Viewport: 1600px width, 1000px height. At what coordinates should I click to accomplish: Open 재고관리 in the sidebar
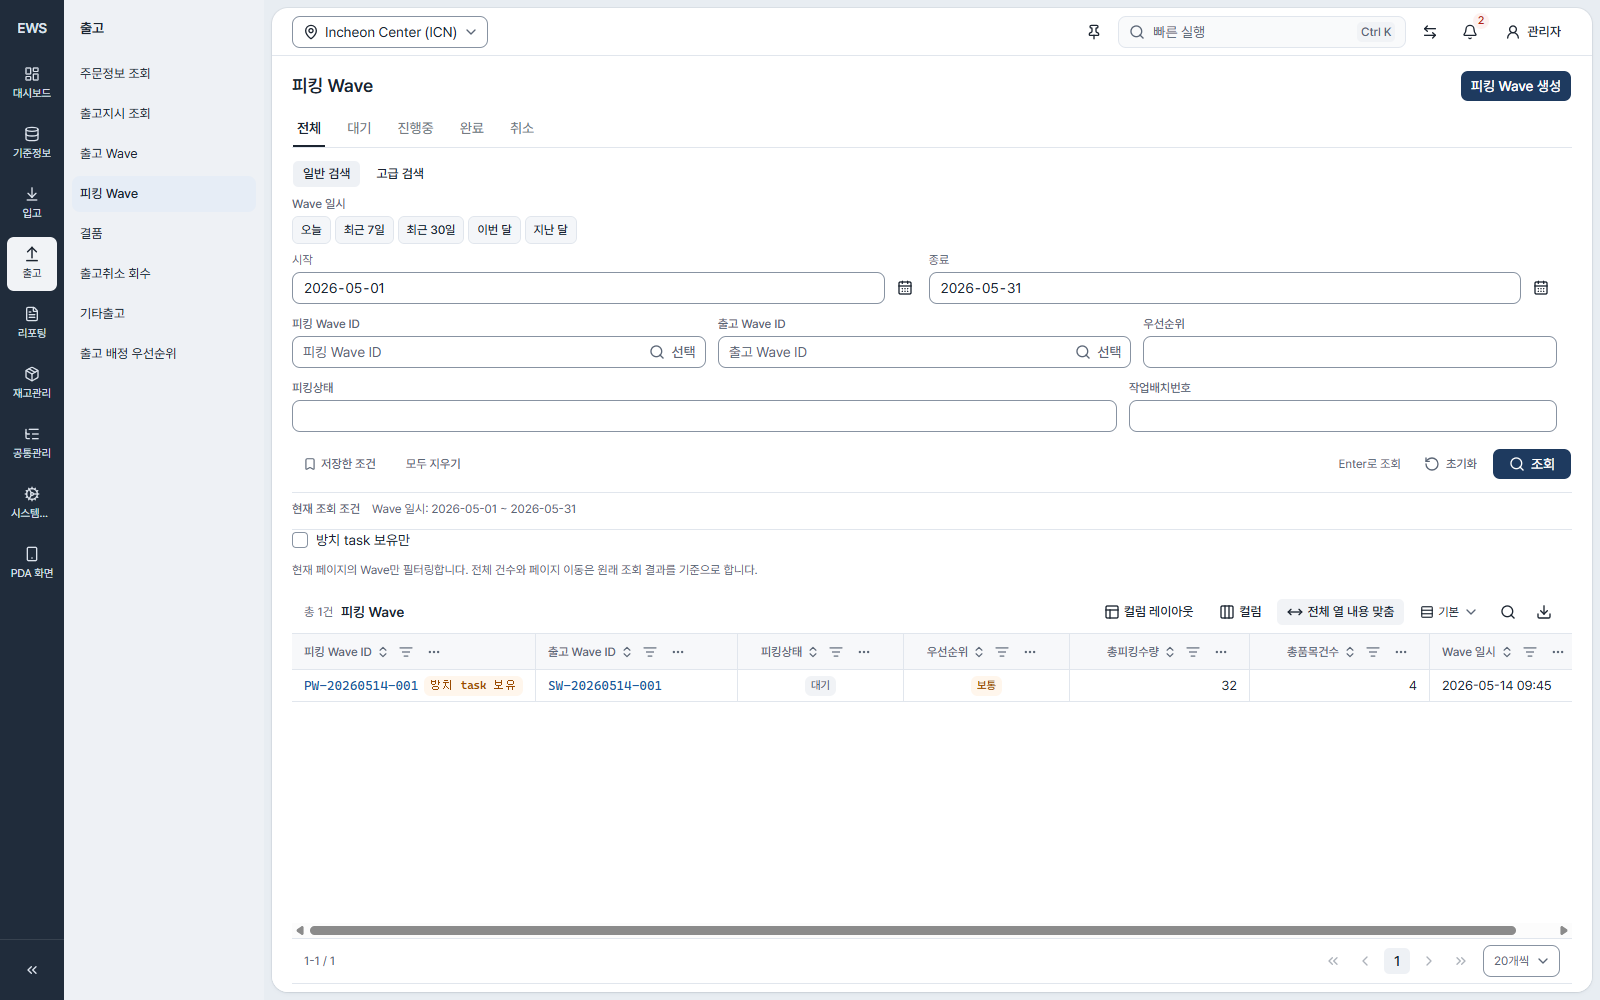click(x=32, y=383)
